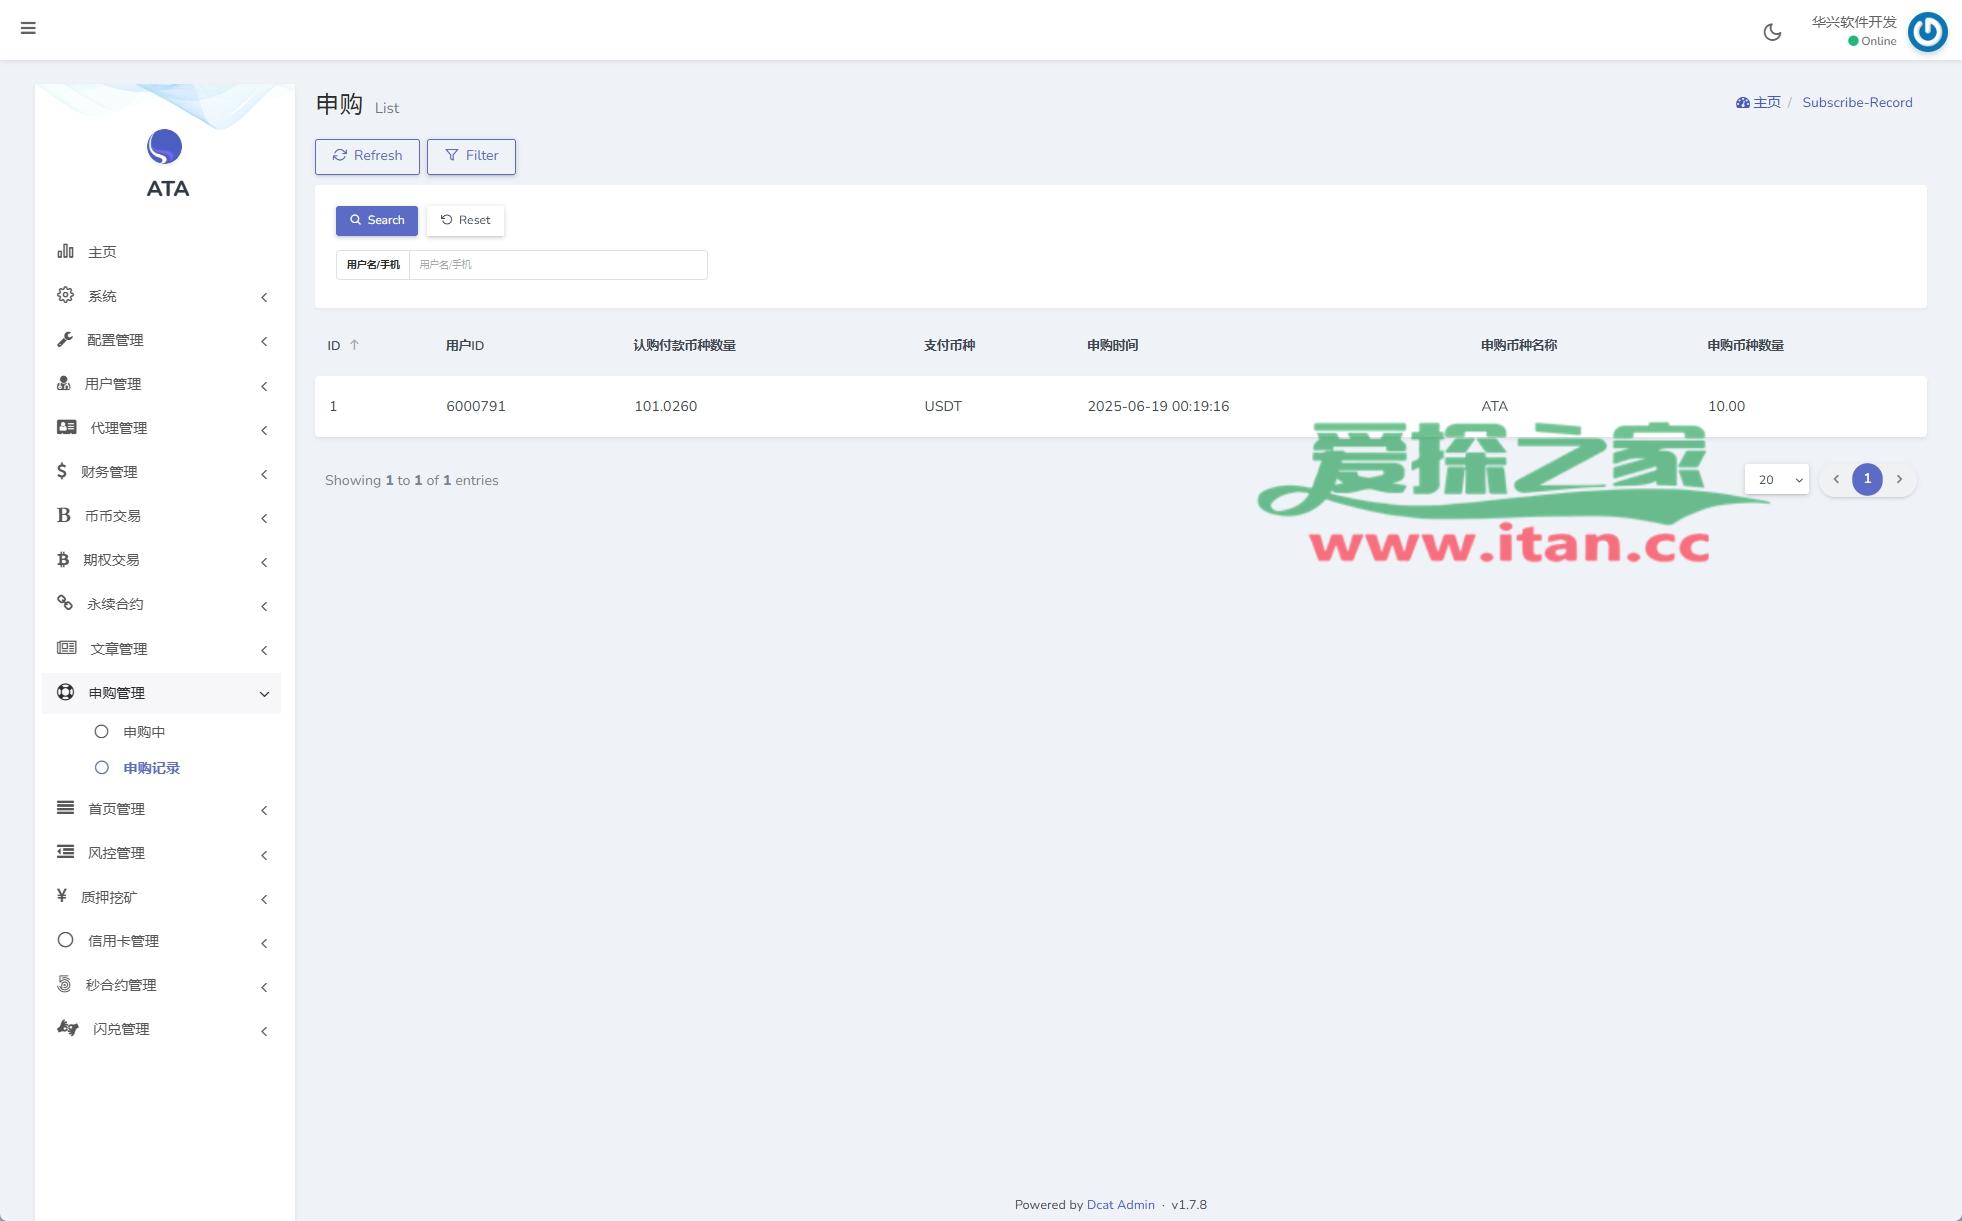
Task: Click the 财务管理 dollar icon
Action: pos(62,471)
